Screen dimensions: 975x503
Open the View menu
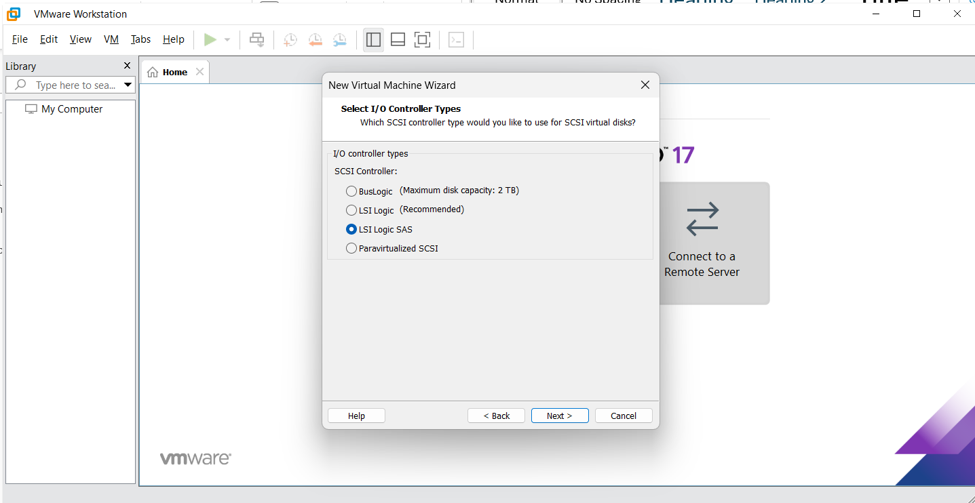[x=81, y=39]
